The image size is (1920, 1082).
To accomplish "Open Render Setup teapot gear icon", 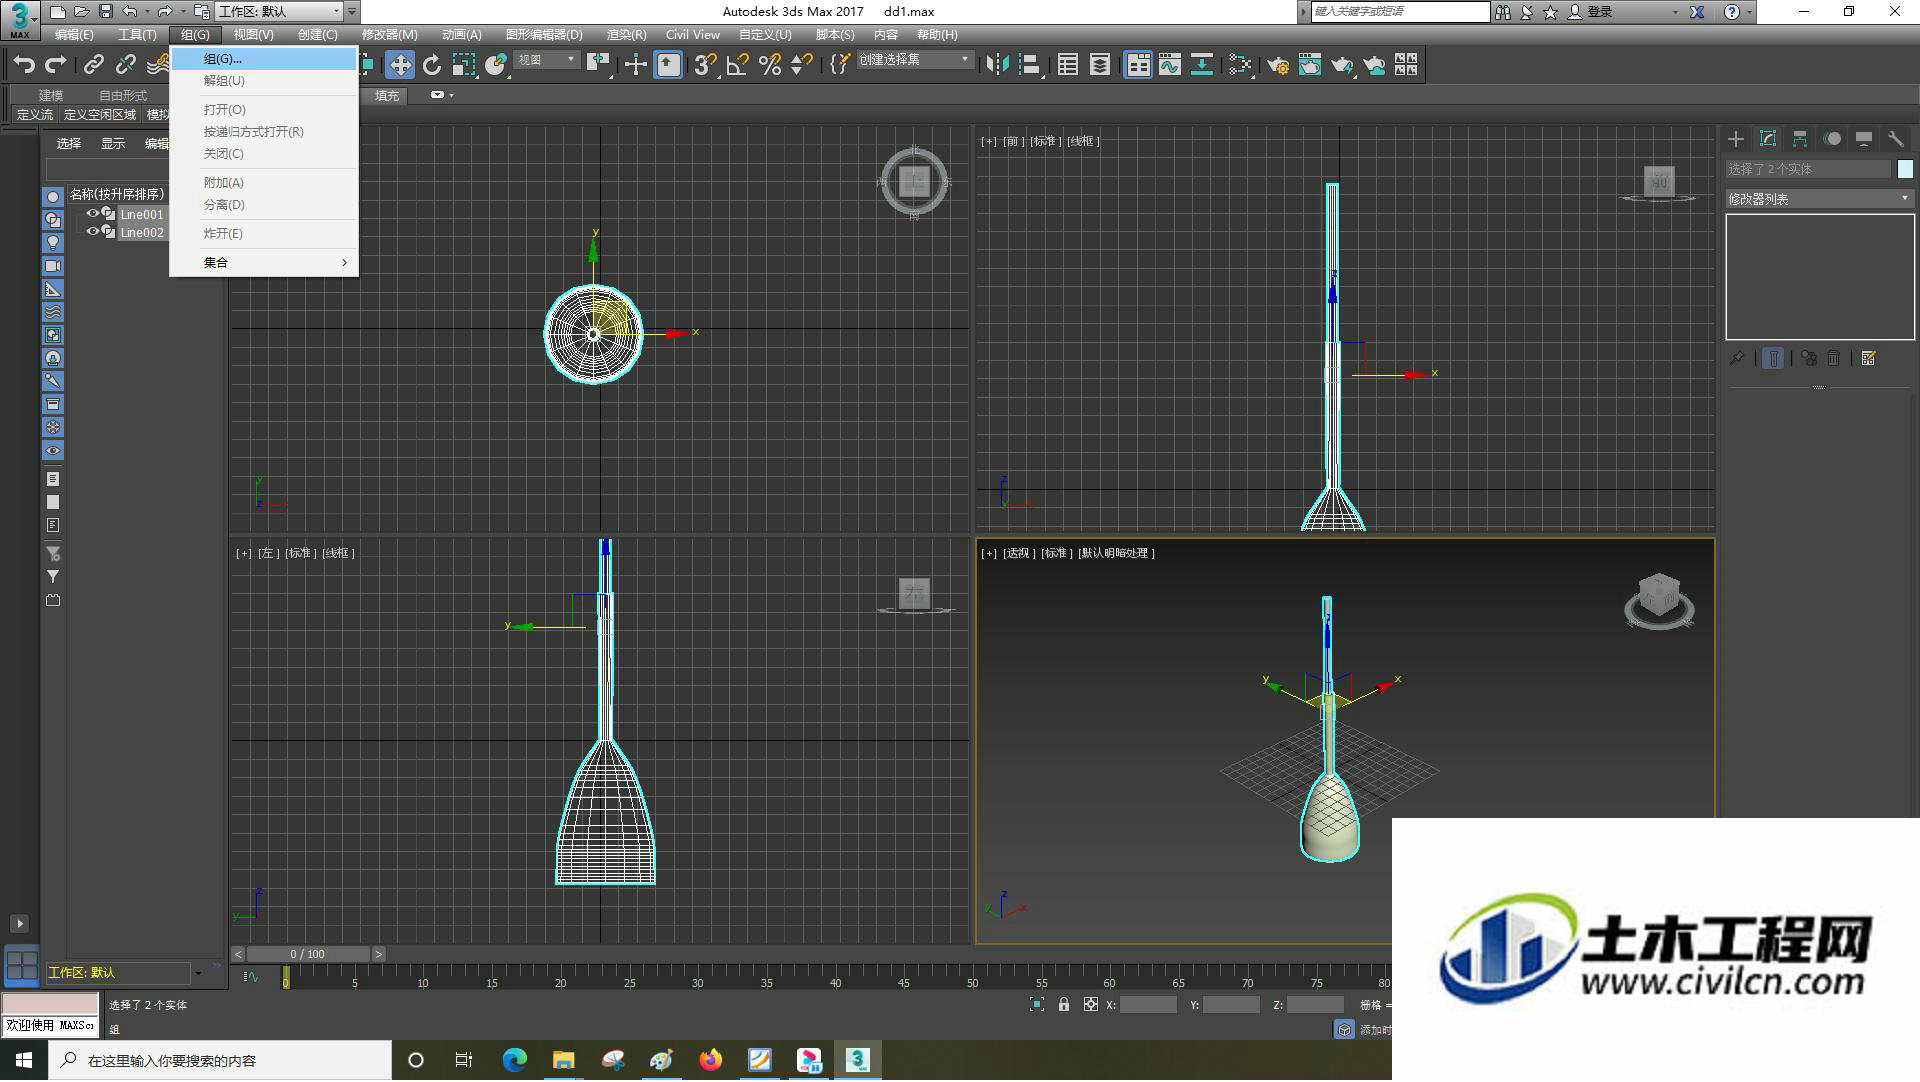I will click(x=1278, y=65).
